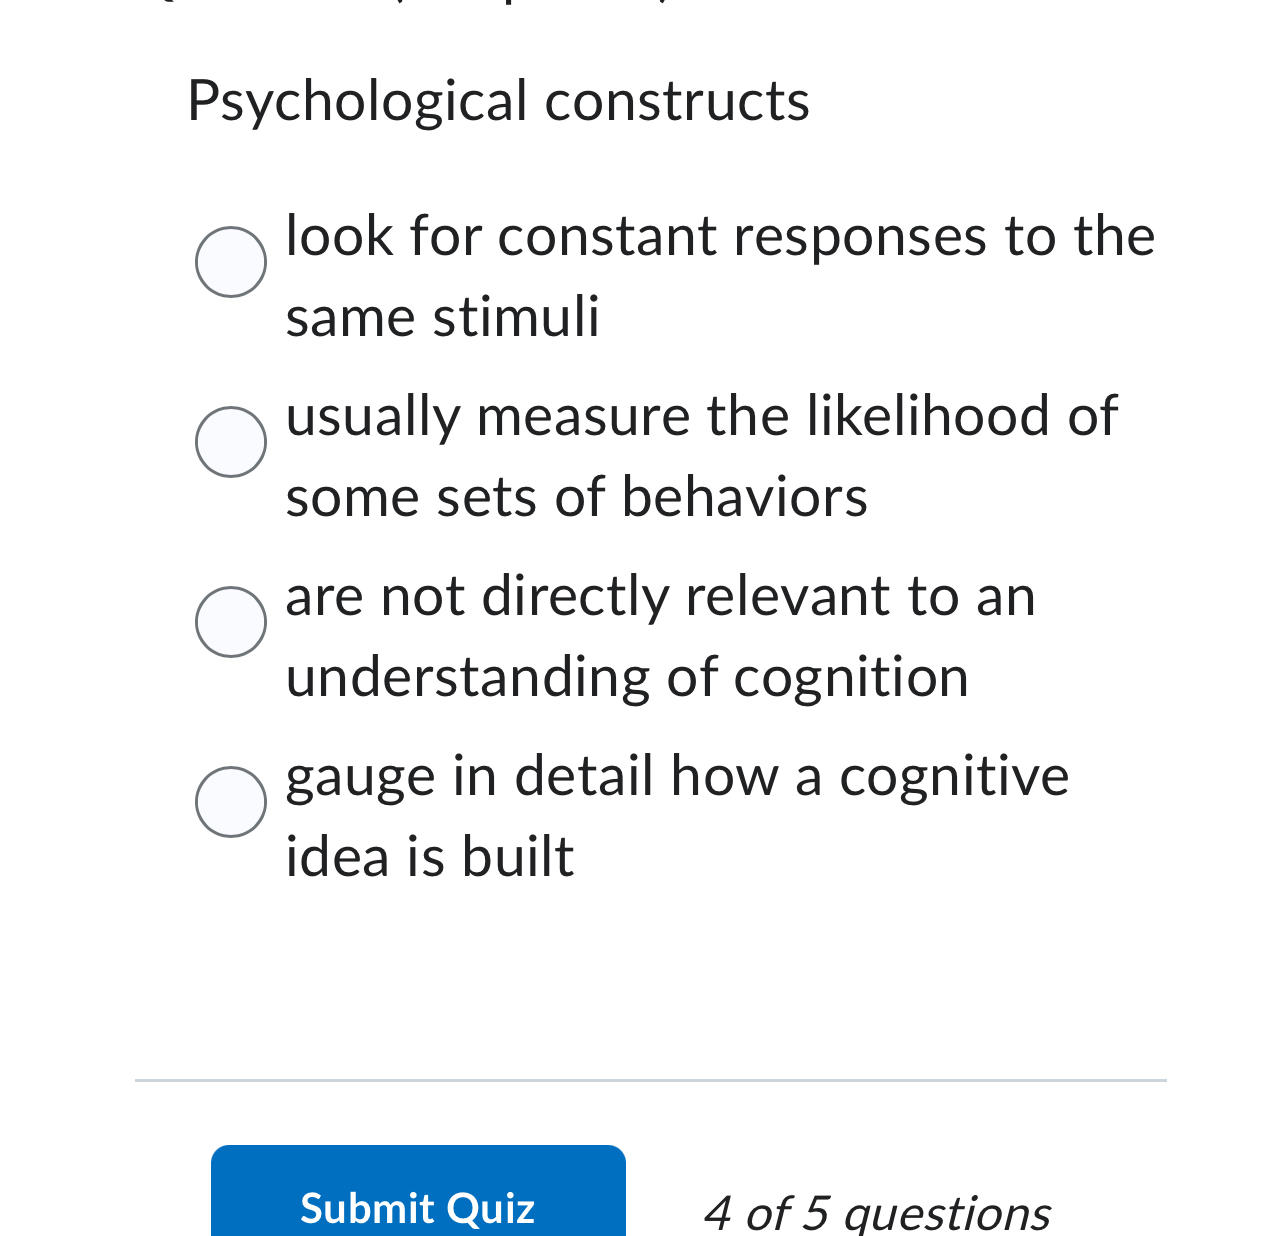Select 'are not directly relevant' radio button
1284x1236 pixels.
pyautogui.click(x=231, y=622)
